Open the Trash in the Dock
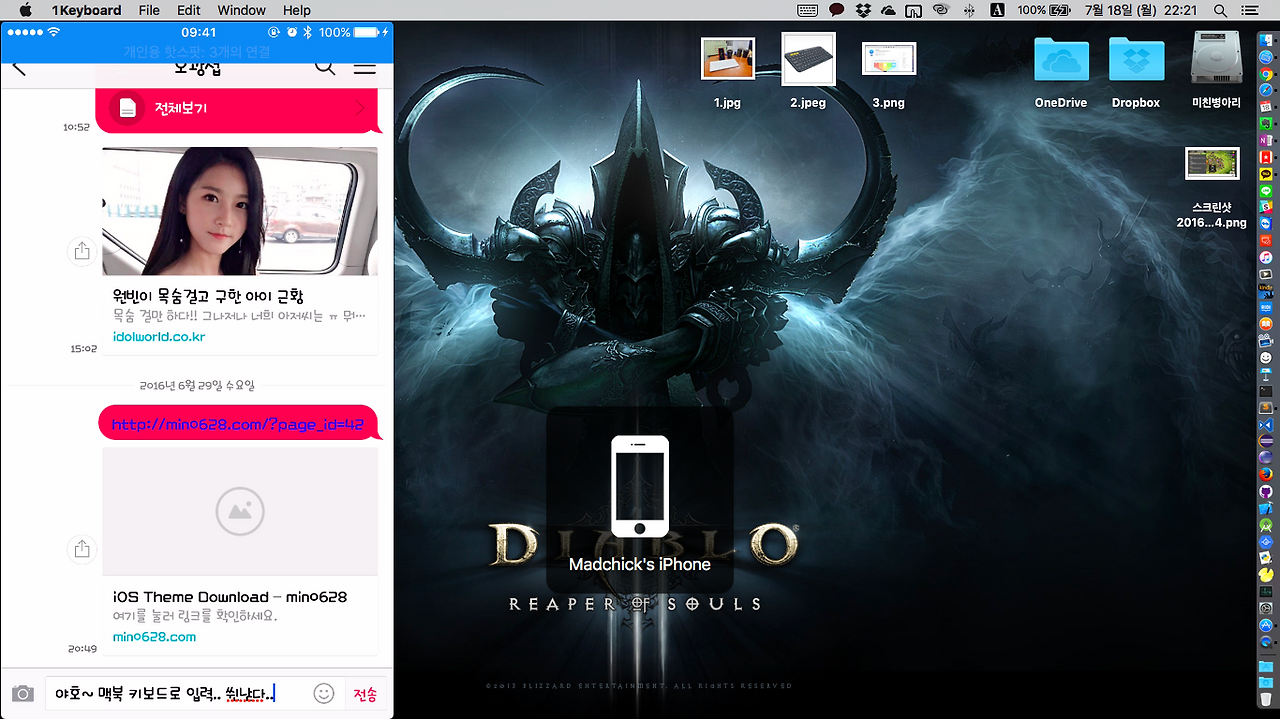Screen dimensions: 1280x719 tap(1264, 699)
